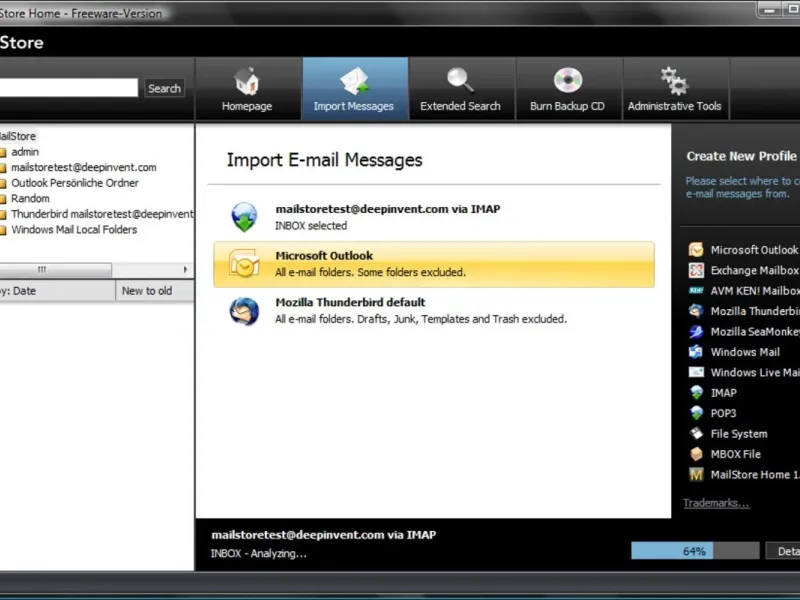
Task: Select Thunderbird mailstoretest@deepinvent folder in tree
Action: point(102,214)
